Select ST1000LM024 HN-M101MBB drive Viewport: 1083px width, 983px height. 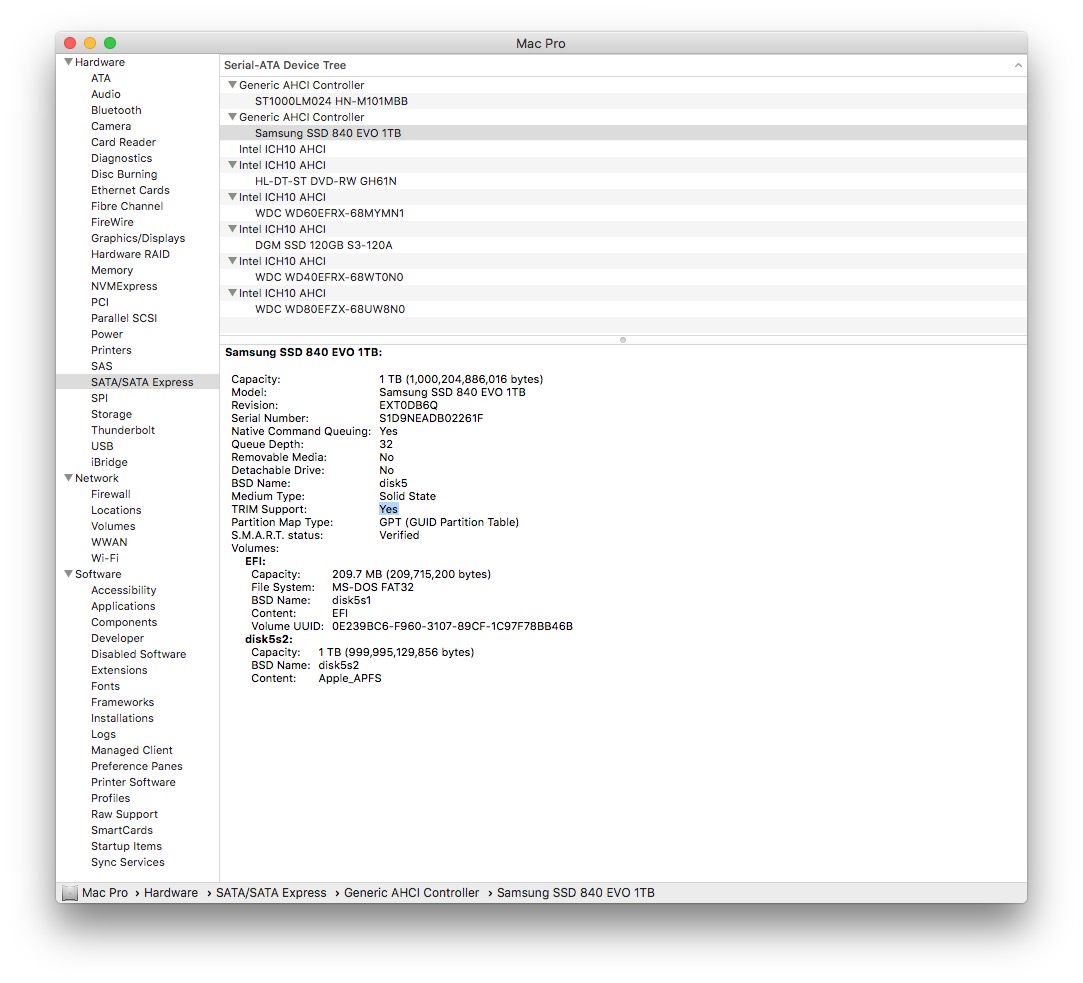coord(623,101)
